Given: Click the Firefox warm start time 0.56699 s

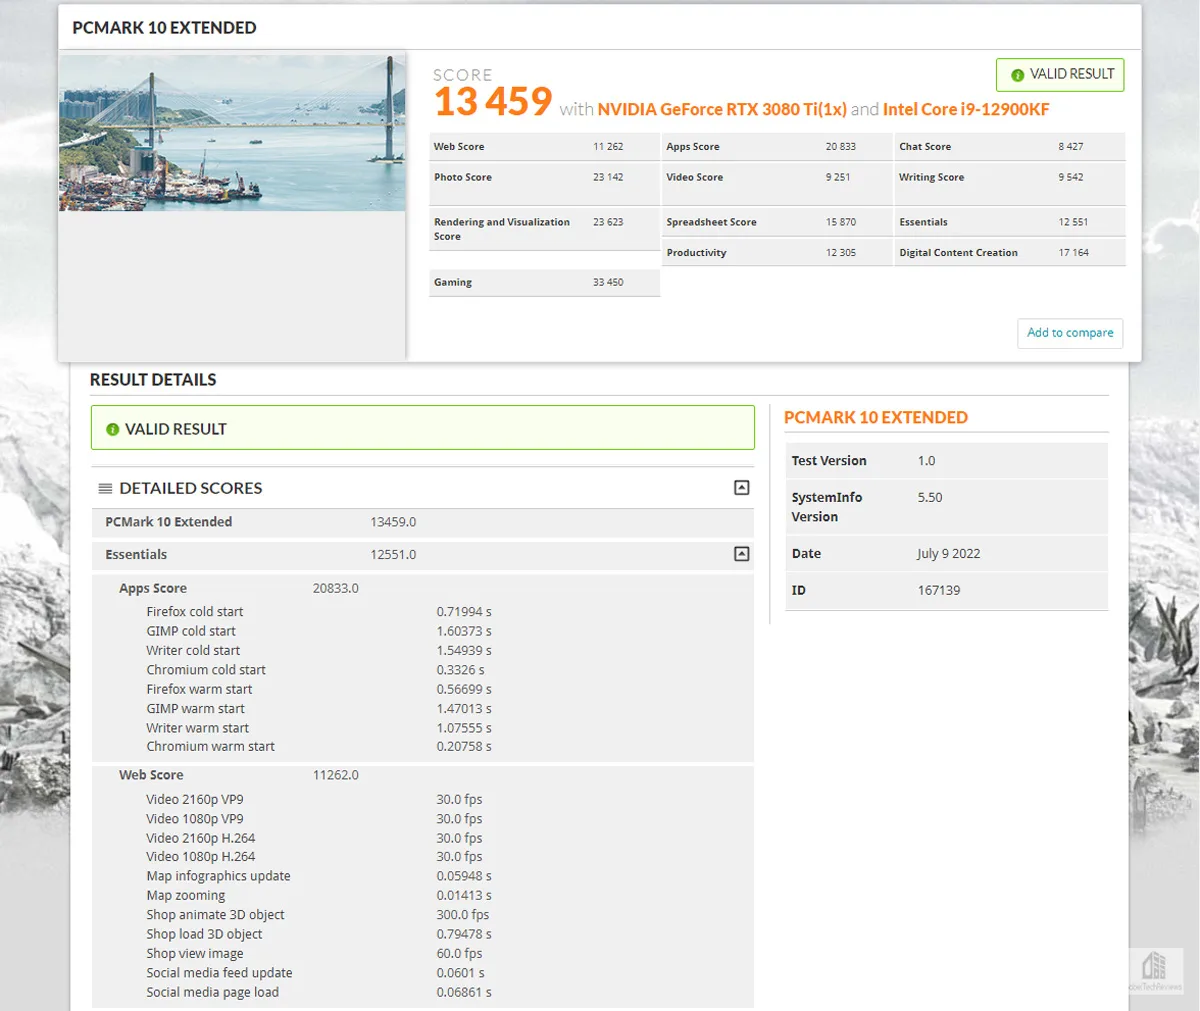Looking at the screenshot, I should (x=464, y=690).
